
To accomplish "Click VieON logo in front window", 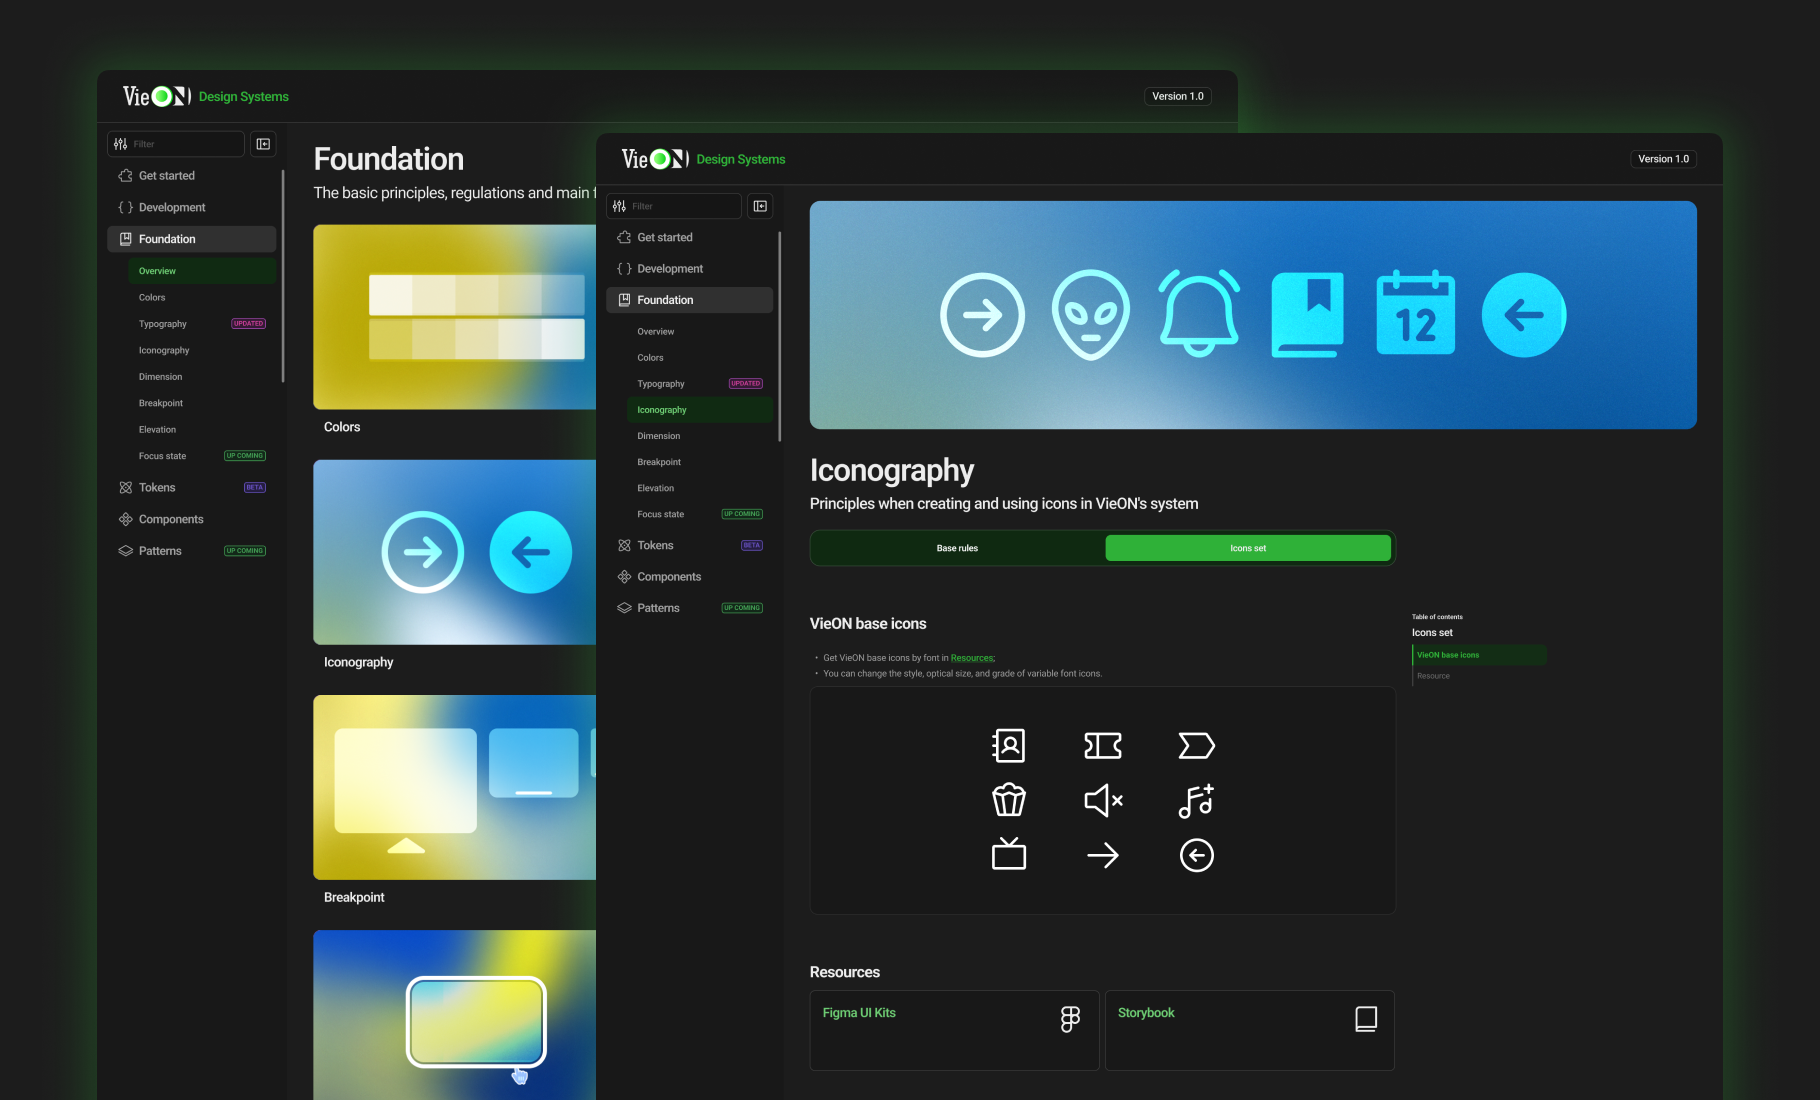I will pos(655,159).
